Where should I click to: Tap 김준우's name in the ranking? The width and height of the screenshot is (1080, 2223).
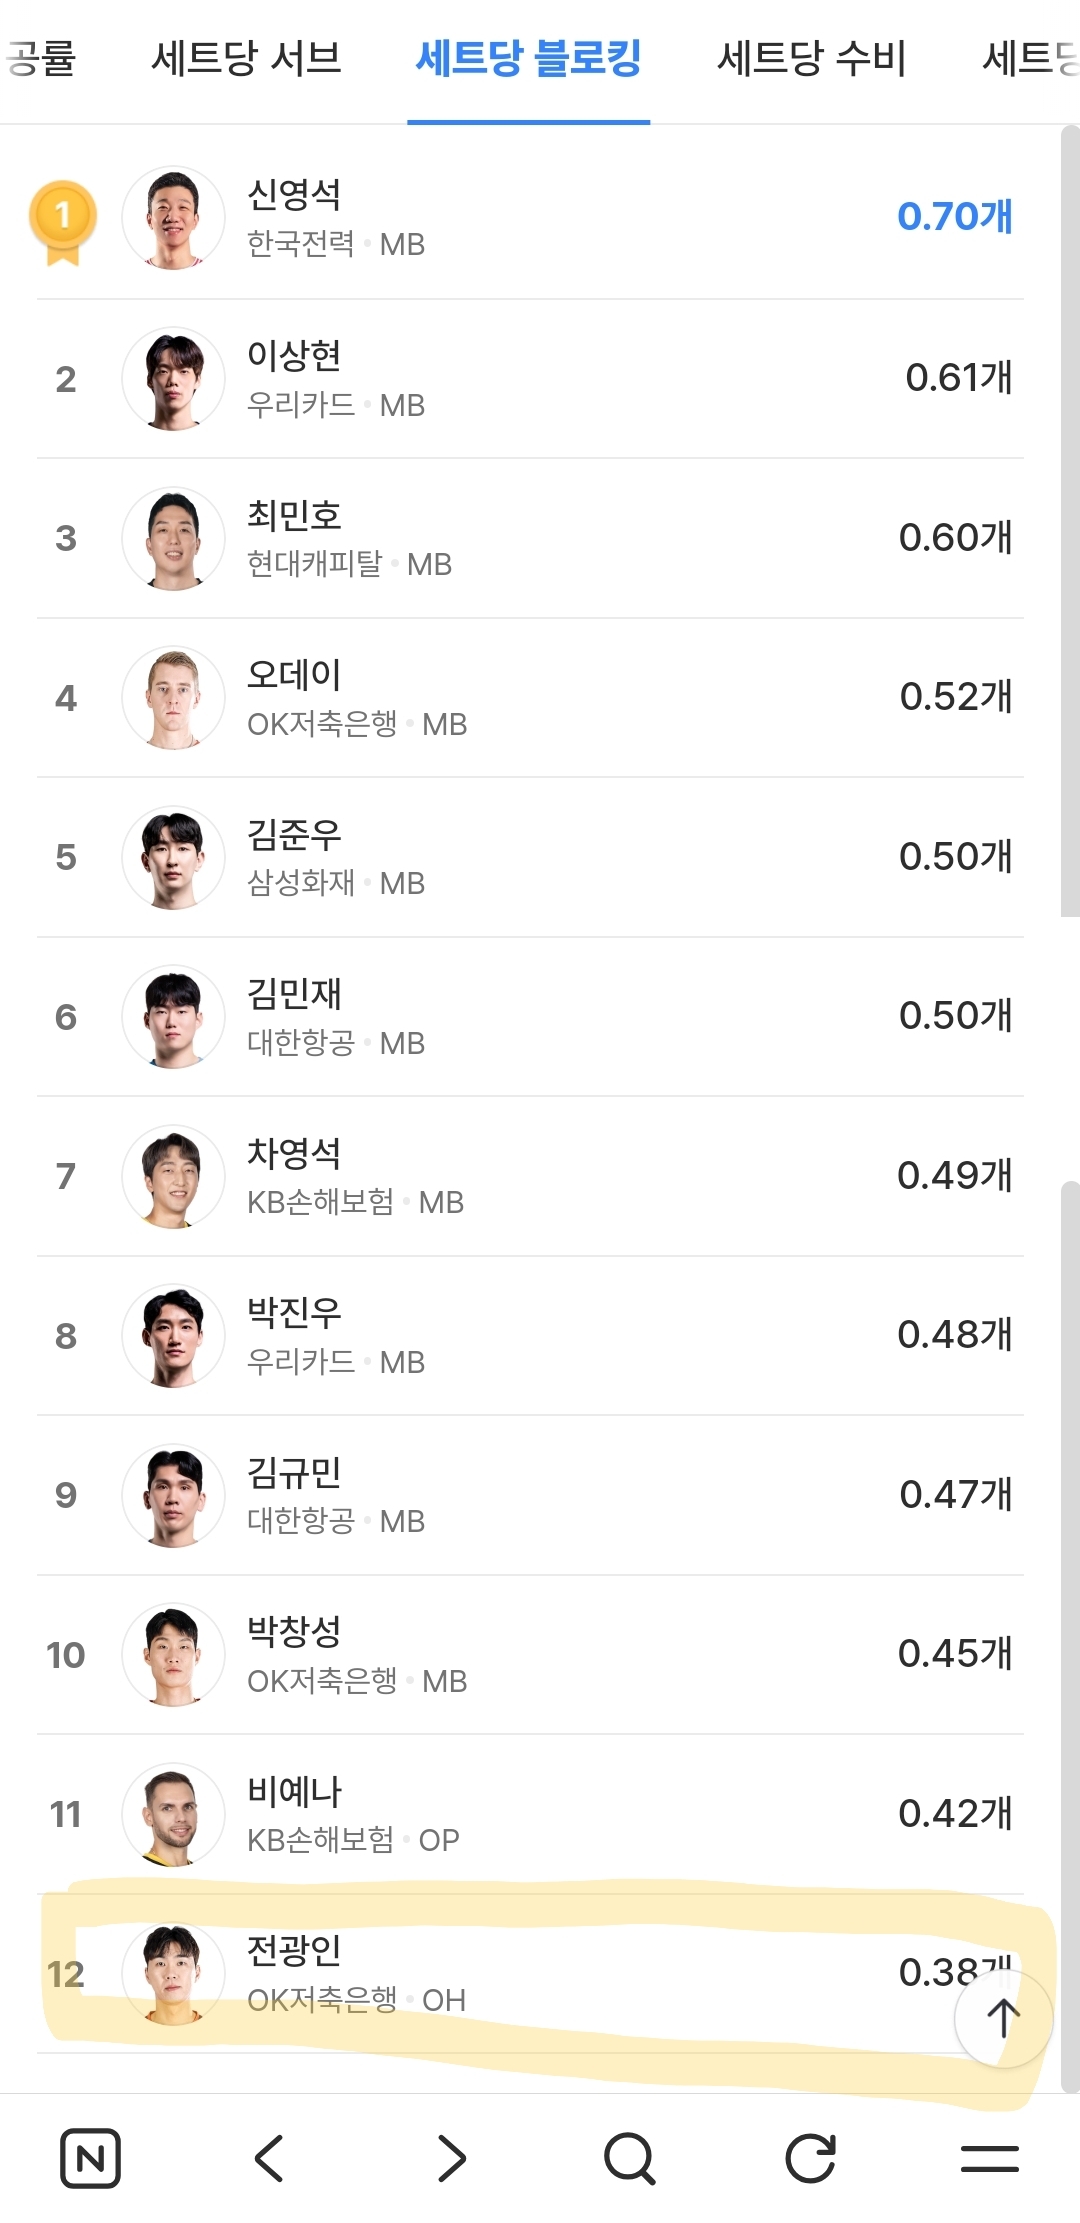pos(294,833)
